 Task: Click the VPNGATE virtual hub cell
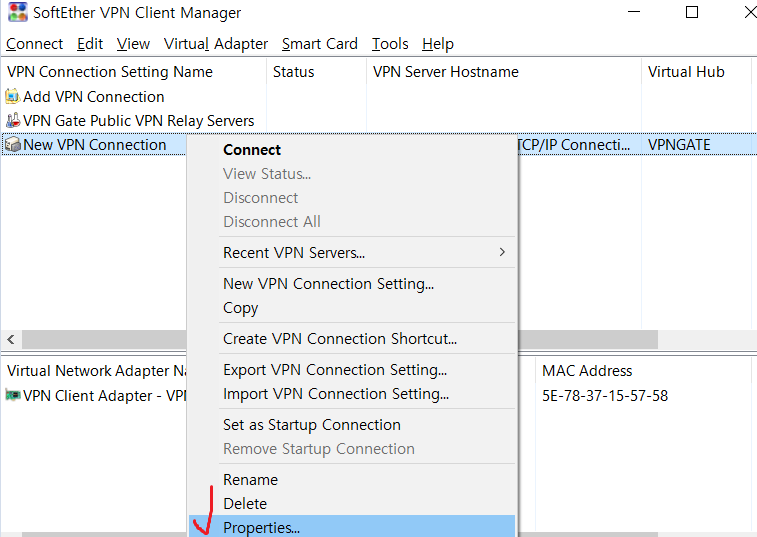coord(679,145)
